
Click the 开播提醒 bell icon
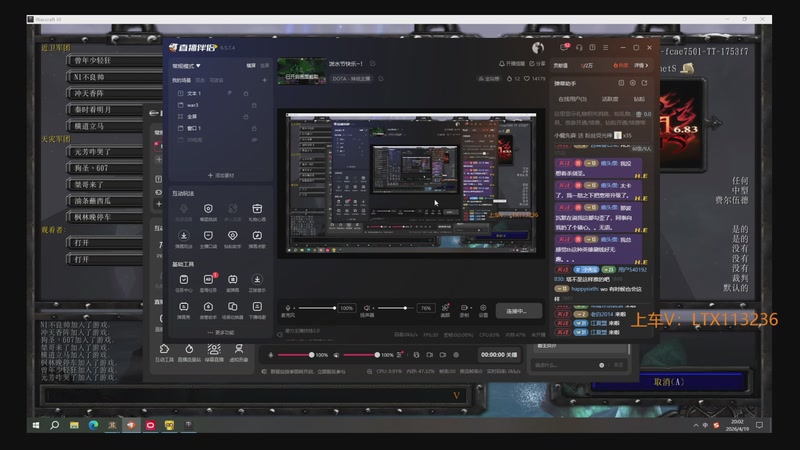pyautogui.click(x=502, y=64)
